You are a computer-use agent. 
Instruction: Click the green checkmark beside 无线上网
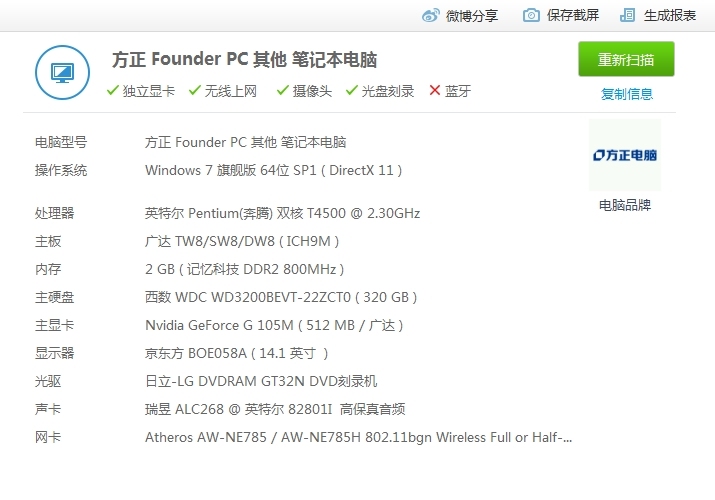coord(195,90)
